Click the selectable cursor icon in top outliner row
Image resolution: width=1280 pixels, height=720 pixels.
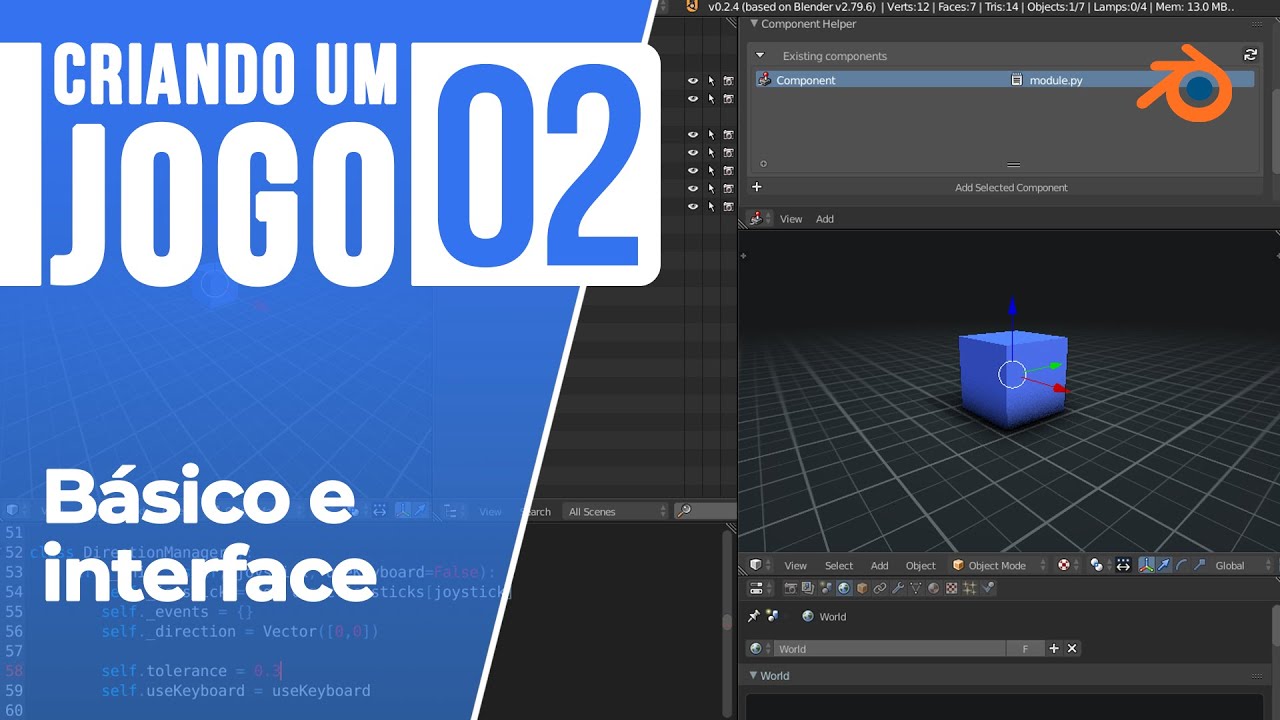[x=711, y=81]
